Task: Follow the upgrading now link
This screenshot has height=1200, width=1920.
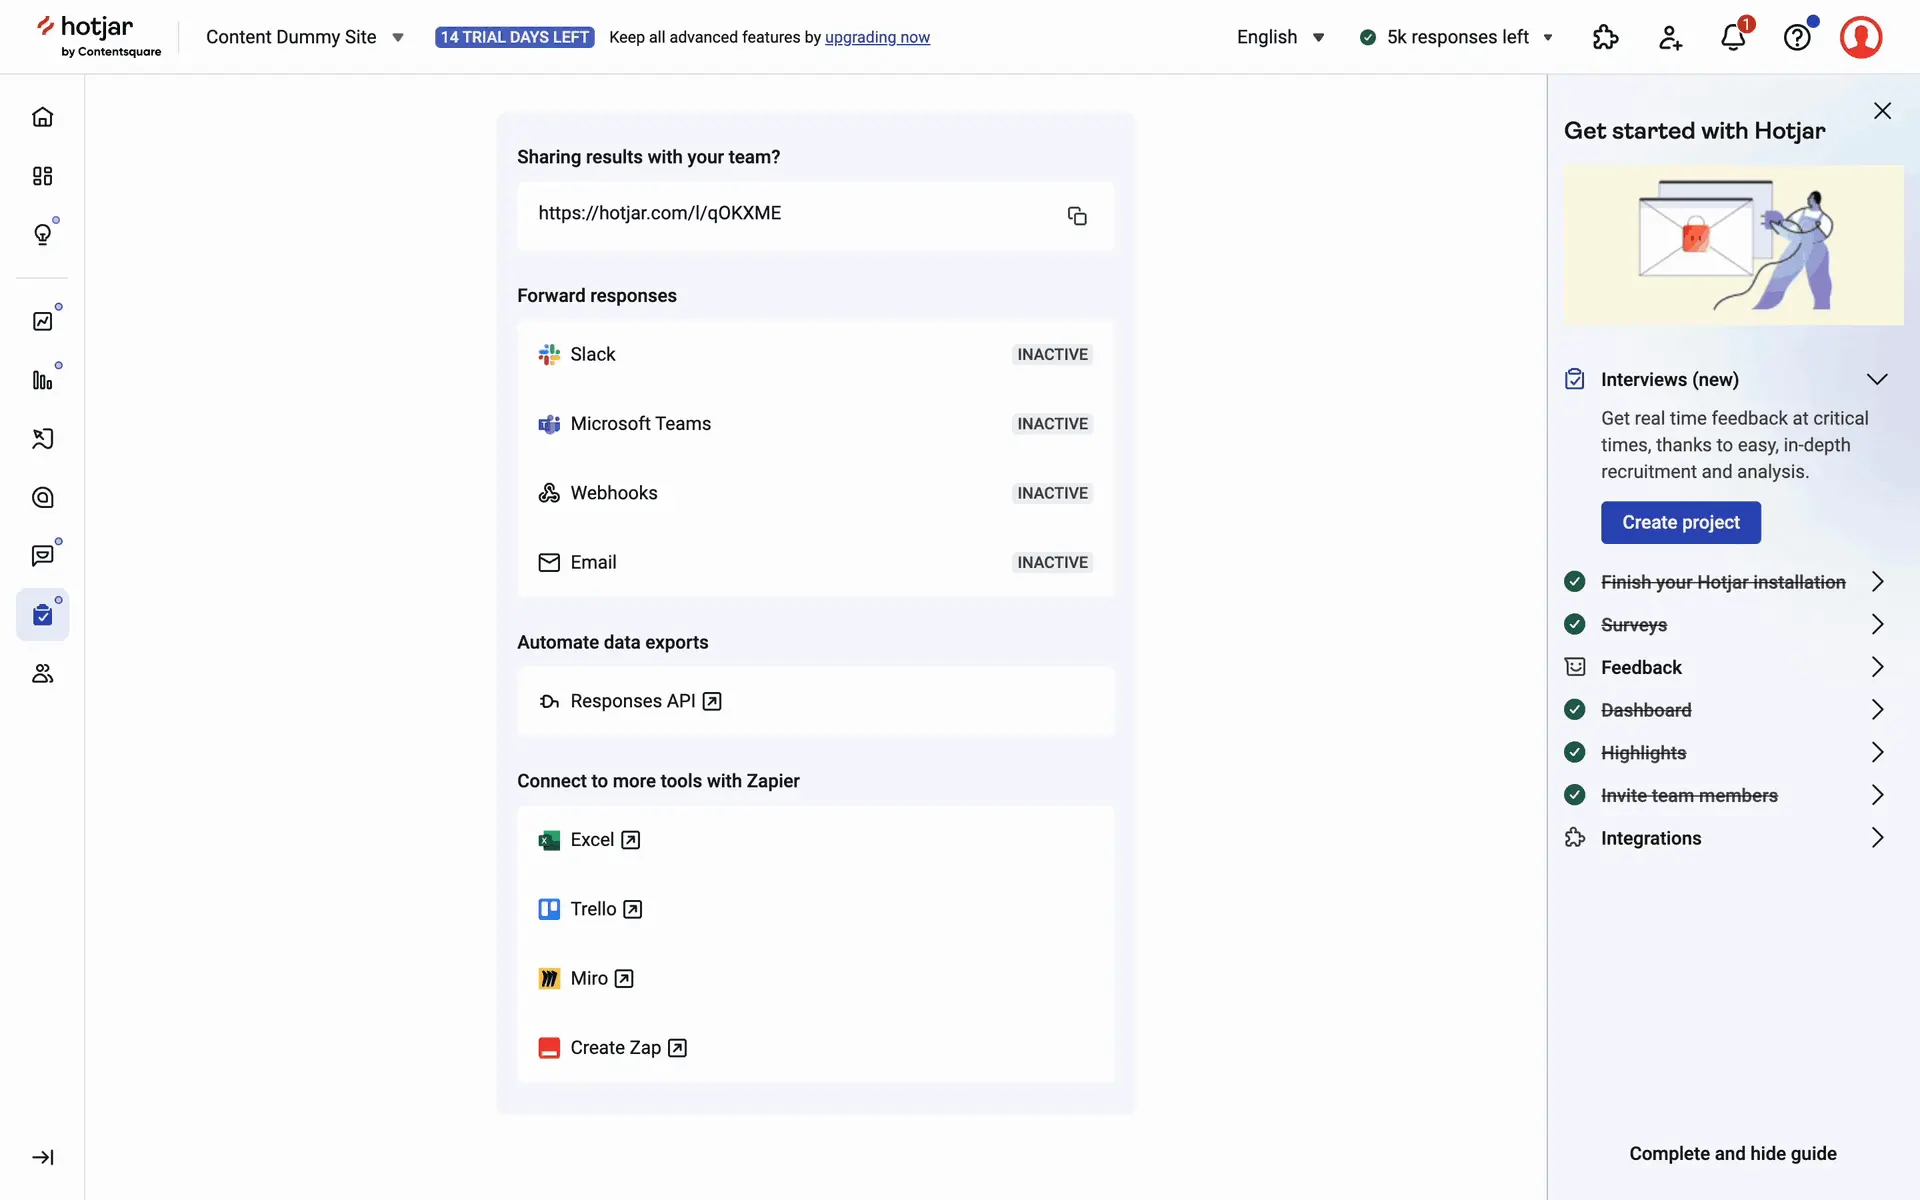Action: click(877, 37)
